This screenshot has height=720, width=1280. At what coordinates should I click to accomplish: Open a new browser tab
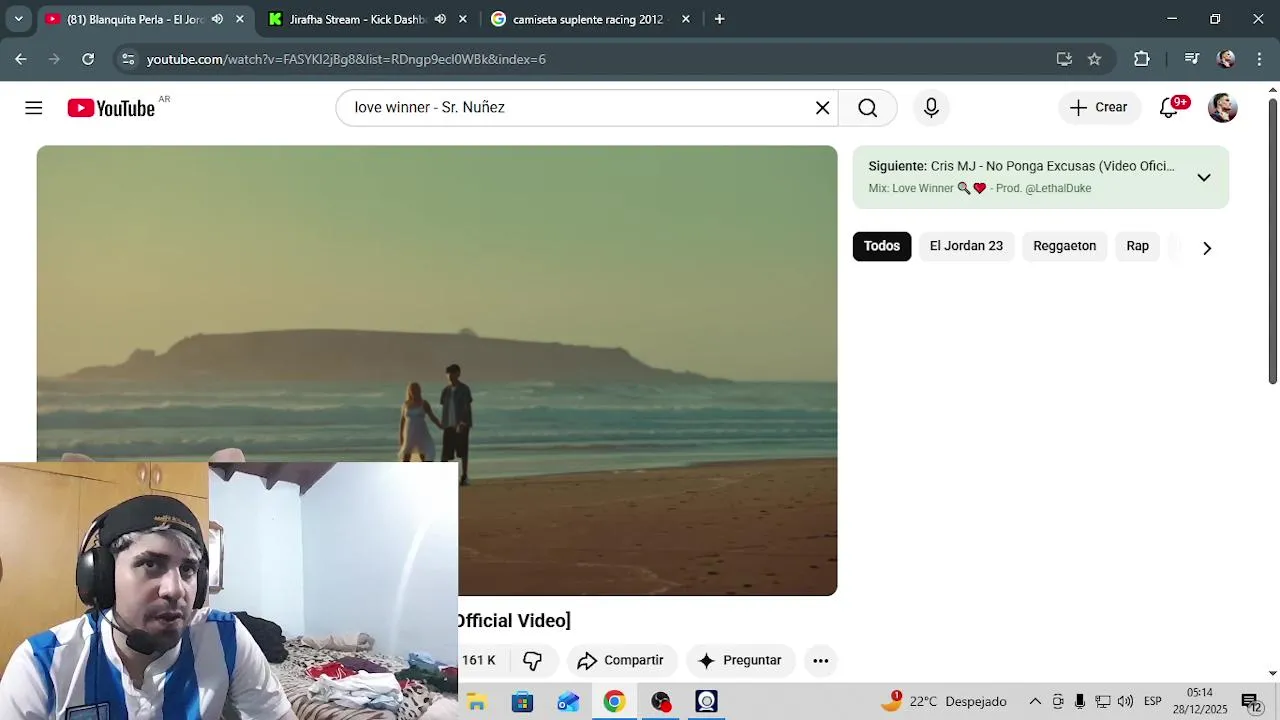coord(719,19)
